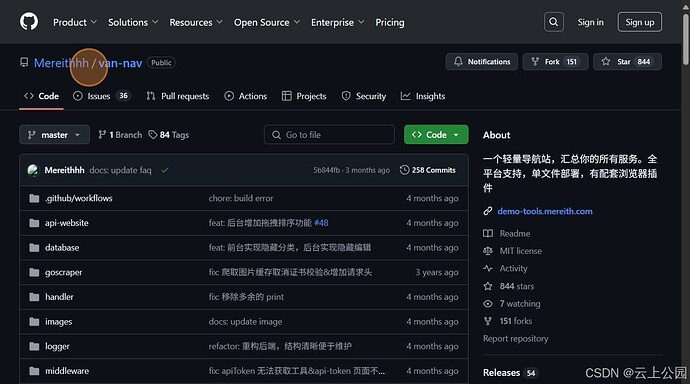The image size is (690, 384).
Task: Open issue reference #48 link
Action: pyautogui.click(x=321, y=223)
